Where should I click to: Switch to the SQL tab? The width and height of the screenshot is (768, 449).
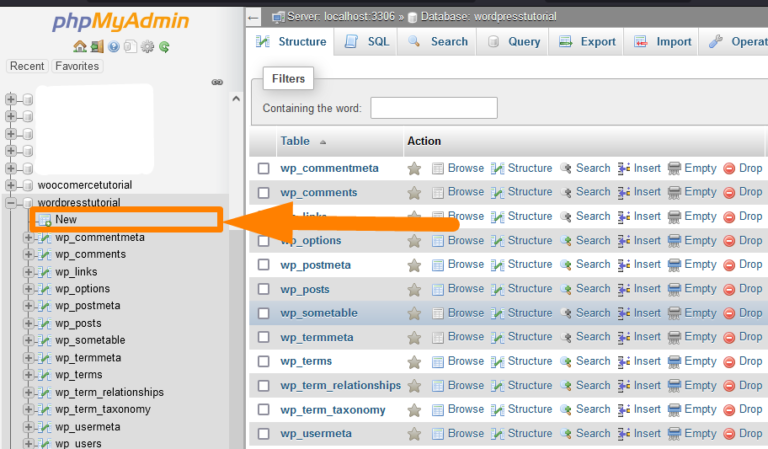tap(367, 42)
